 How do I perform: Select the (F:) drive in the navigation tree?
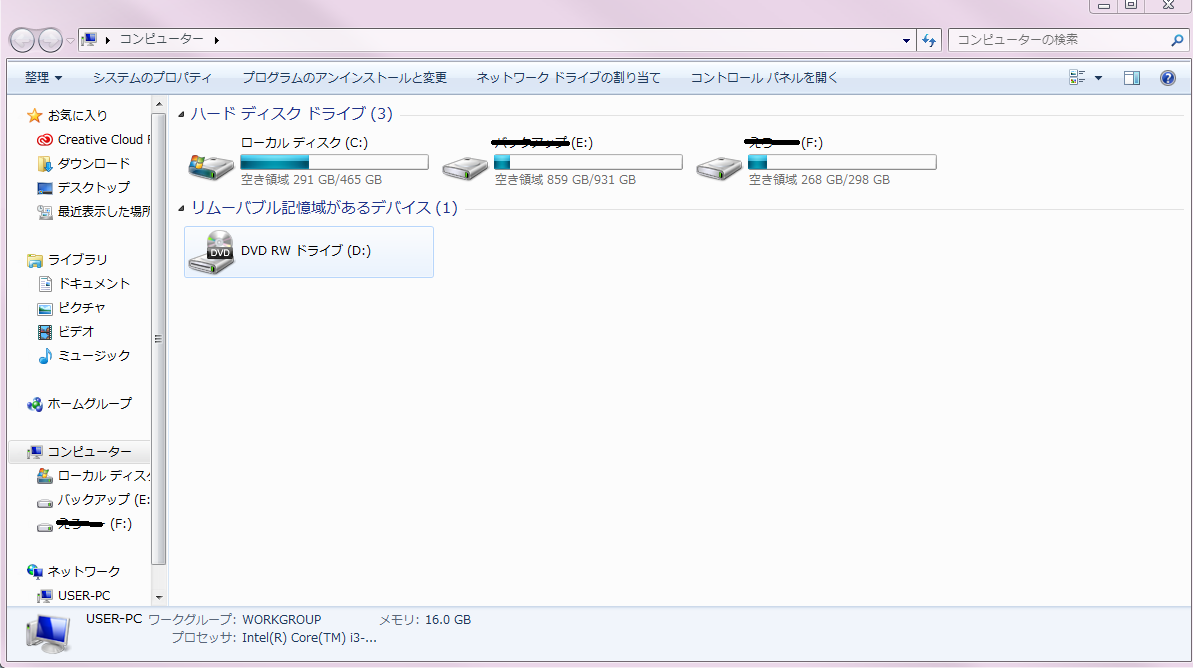click(x=84, y=524)
